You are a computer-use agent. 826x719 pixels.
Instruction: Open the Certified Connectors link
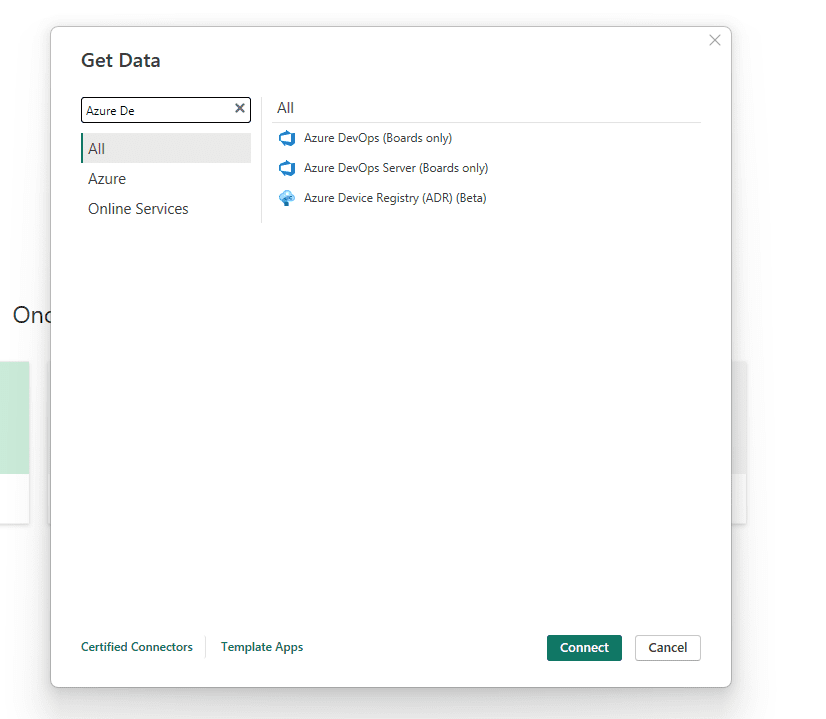click(137, 647)
